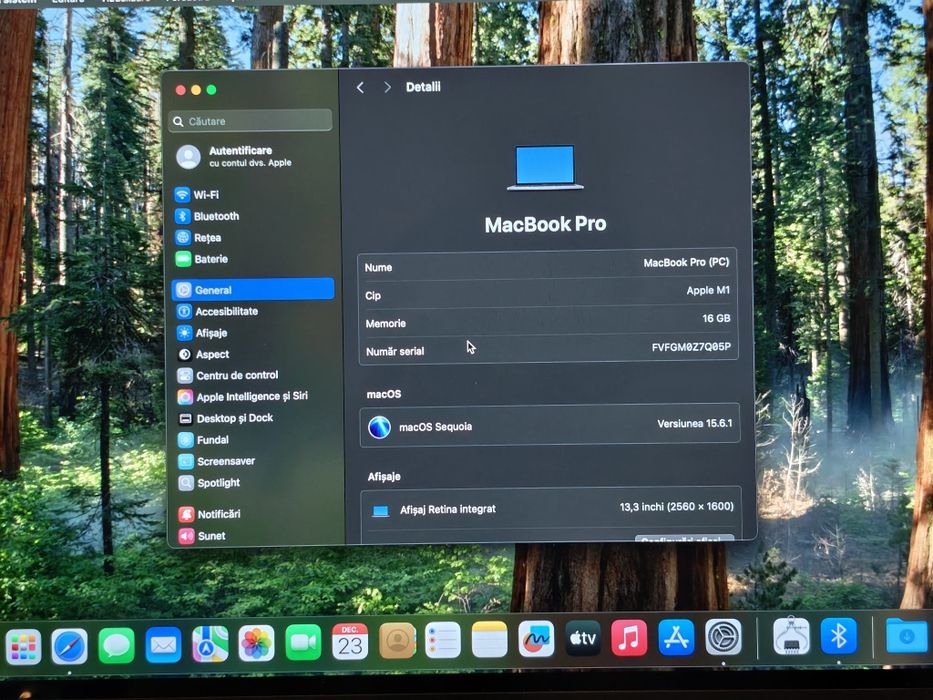The image size is (933, 700).
Task: Click serial number FVFGM0Z7Q05P
Action: [691, 347]
